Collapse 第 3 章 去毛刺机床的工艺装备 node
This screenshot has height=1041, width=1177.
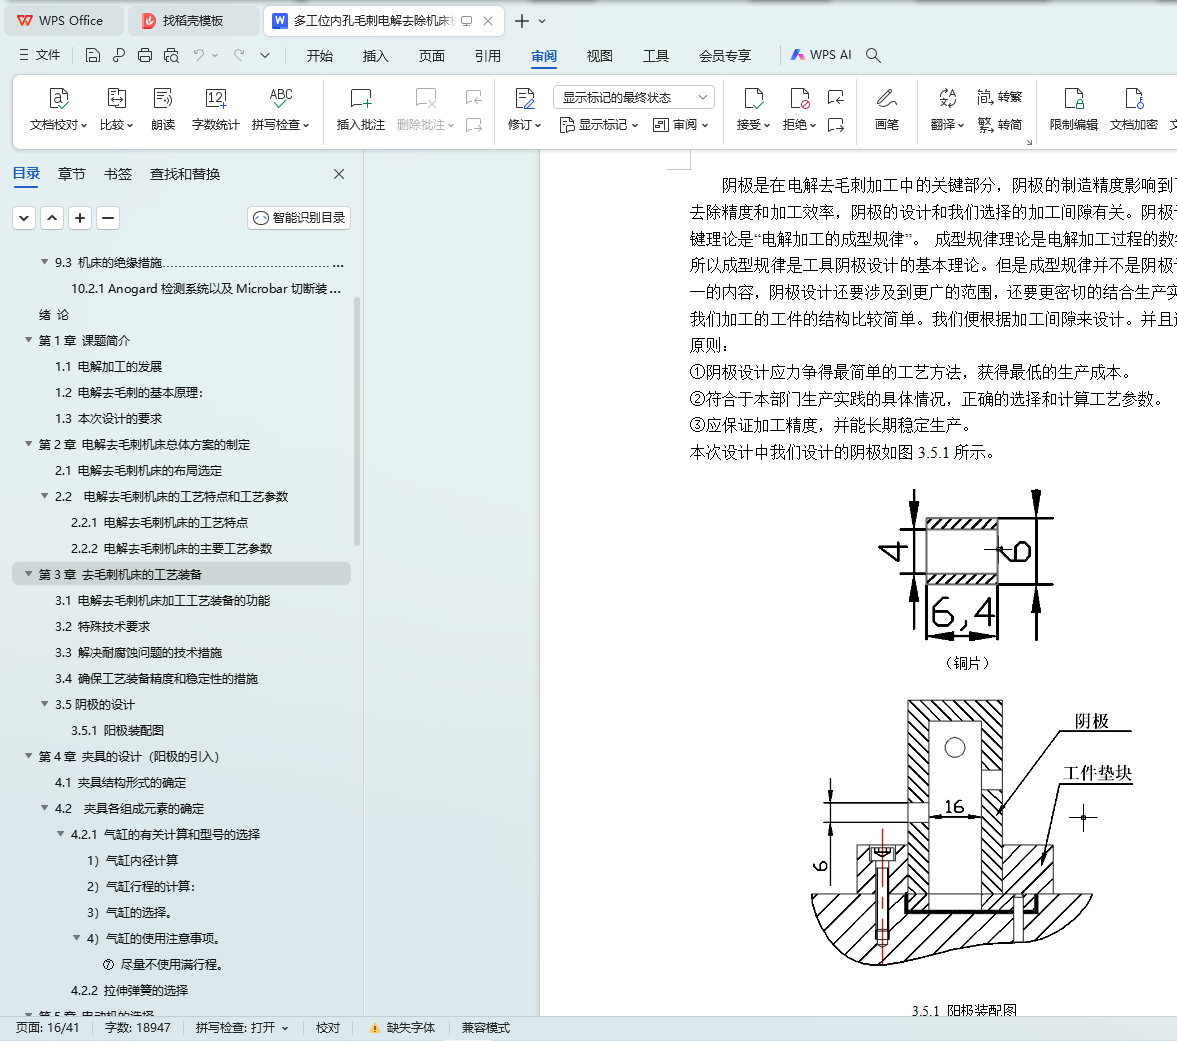[29, 574]
